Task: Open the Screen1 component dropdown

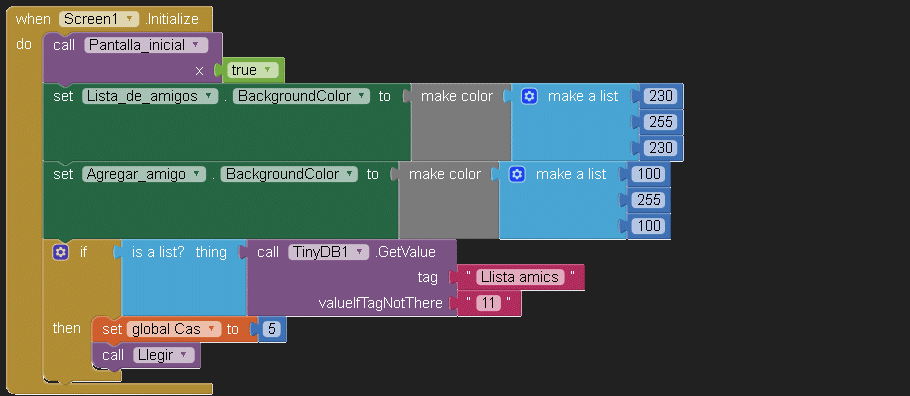Action: coord(99,19)
